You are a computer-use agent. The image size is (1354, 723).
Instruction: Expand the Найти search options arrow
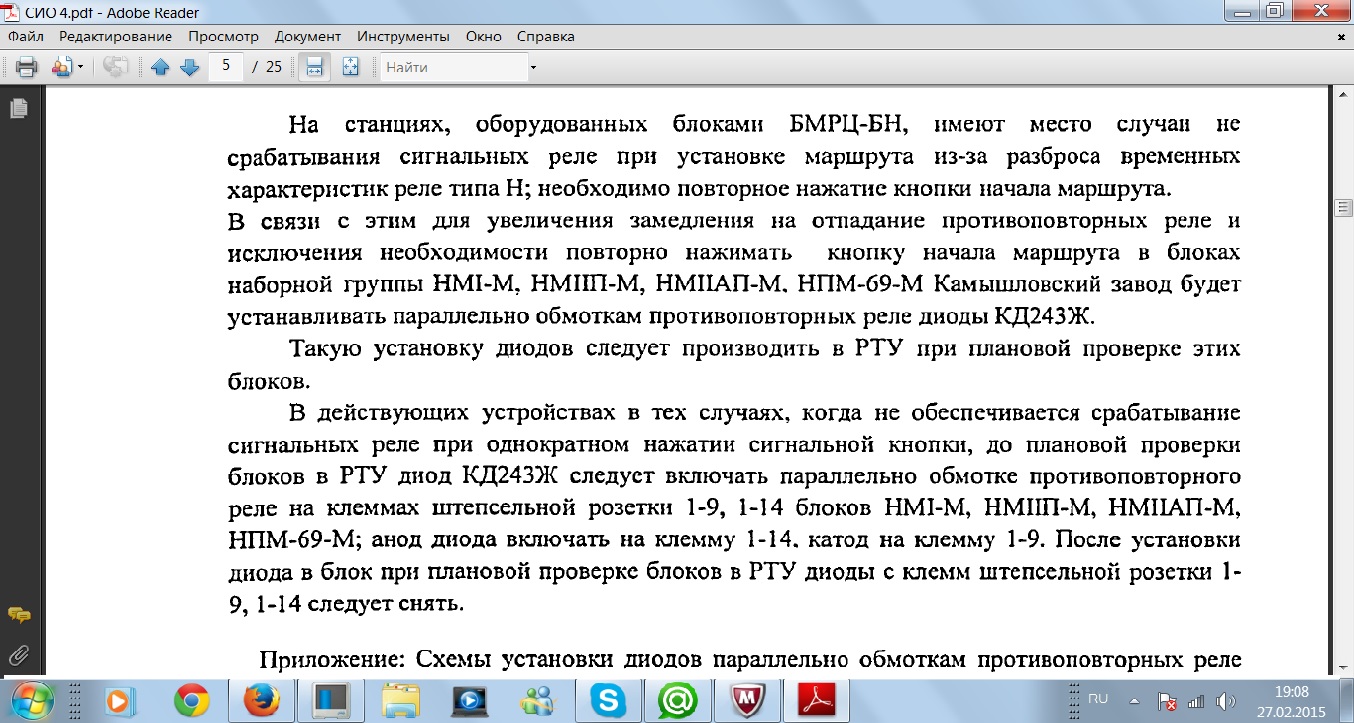(533, 68)
